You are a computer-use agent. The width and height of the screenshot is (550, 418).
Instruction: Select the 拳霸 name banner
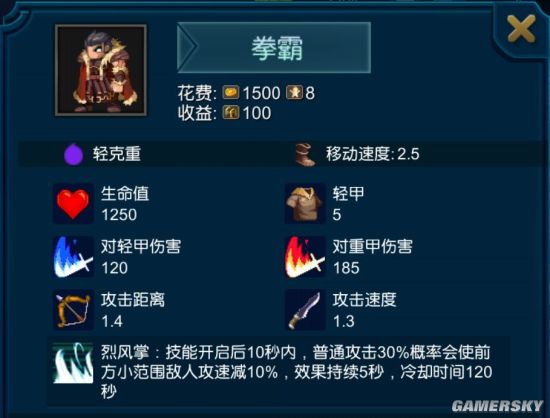[x=274, y=48]
